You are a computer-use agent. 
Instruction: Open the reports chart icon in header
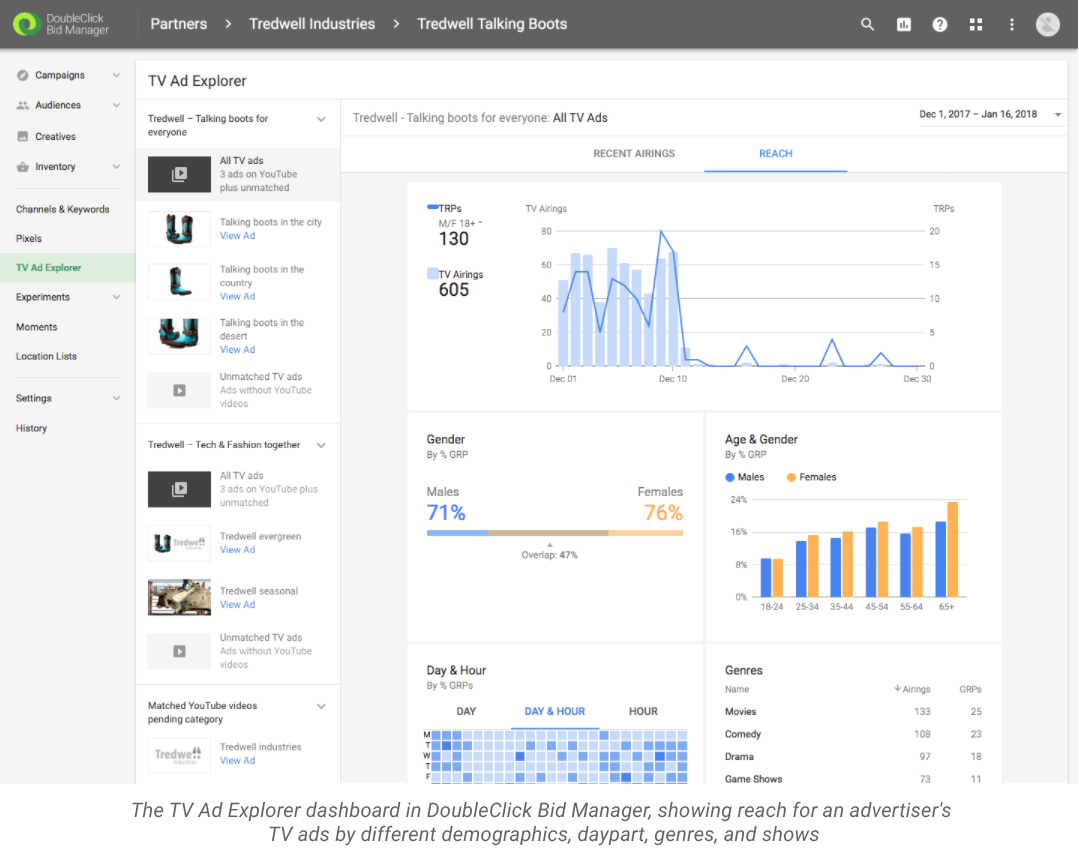click(904, 25)
